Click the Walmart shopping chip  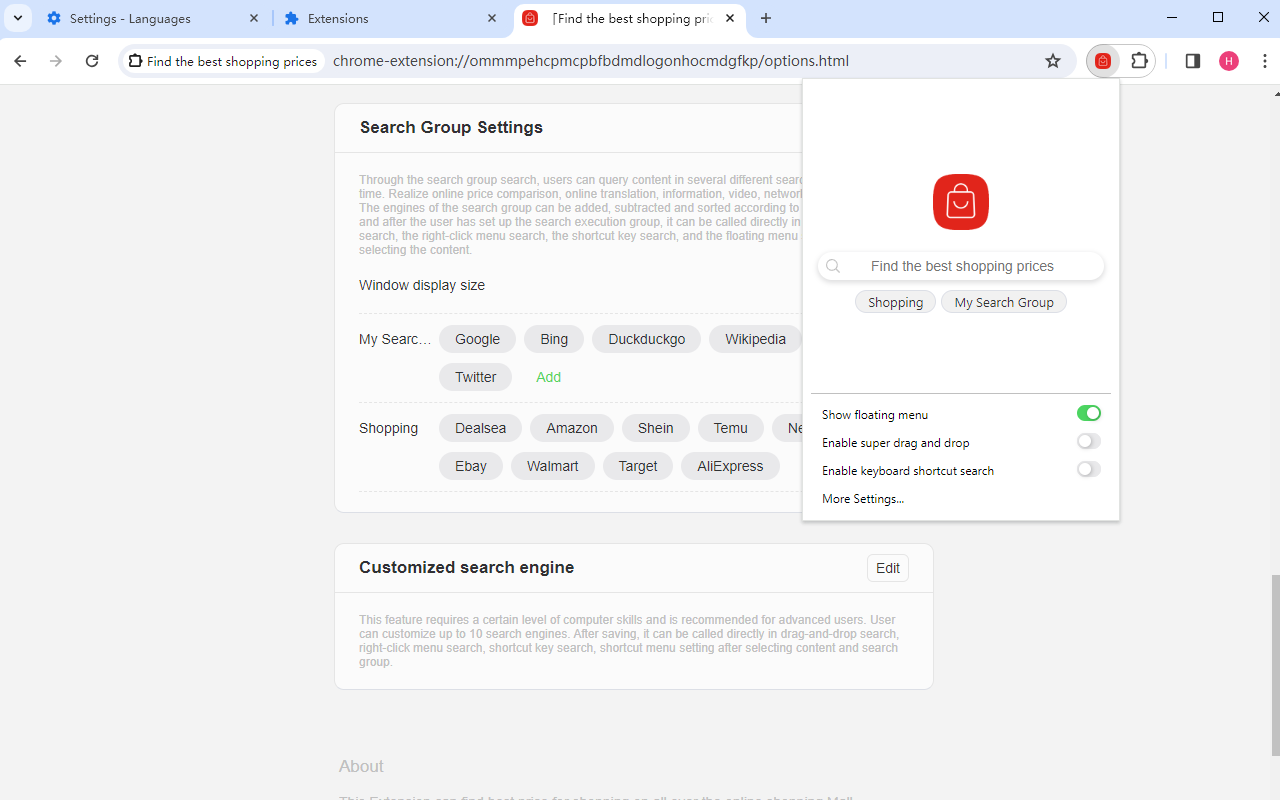553,466
